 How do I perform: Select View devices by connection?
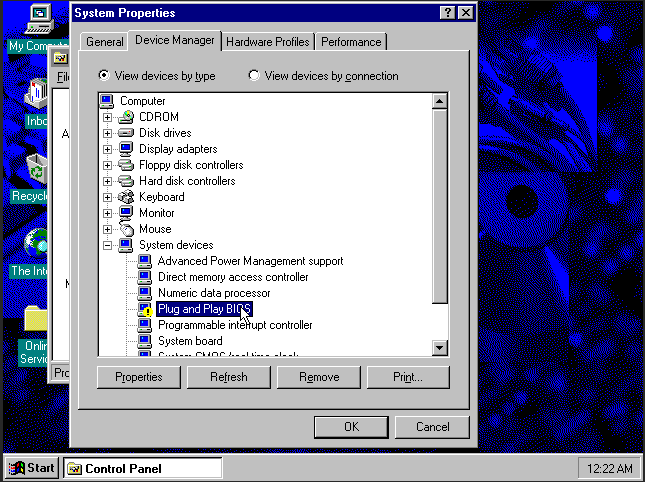[254, 76]
